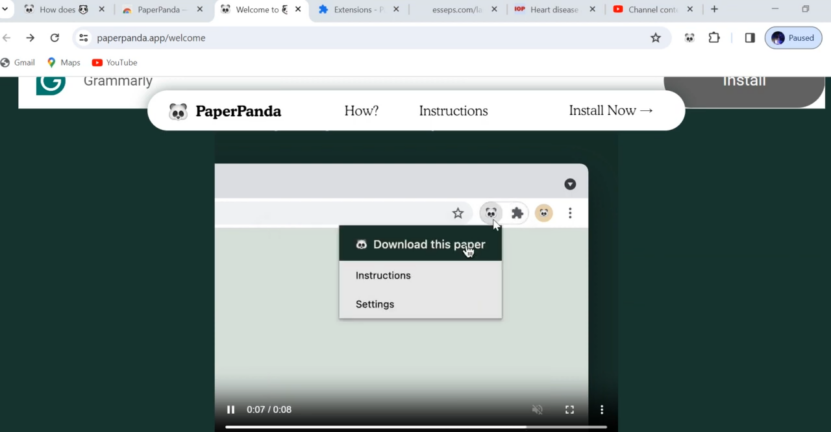Go back to the previous page
Image resolution: width=831 pixels, height=432 pixels.
6,38
